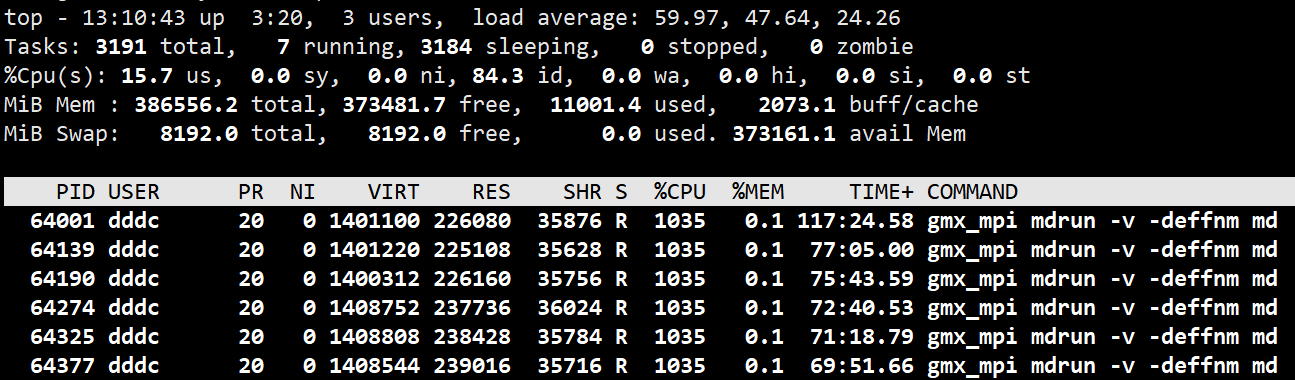Select the USER column header

pos(133,192)
